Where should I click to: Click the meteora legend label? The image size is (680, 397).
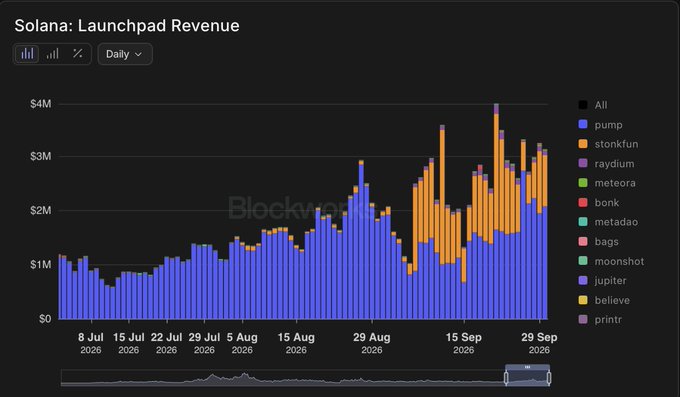[x=615, y=183]
